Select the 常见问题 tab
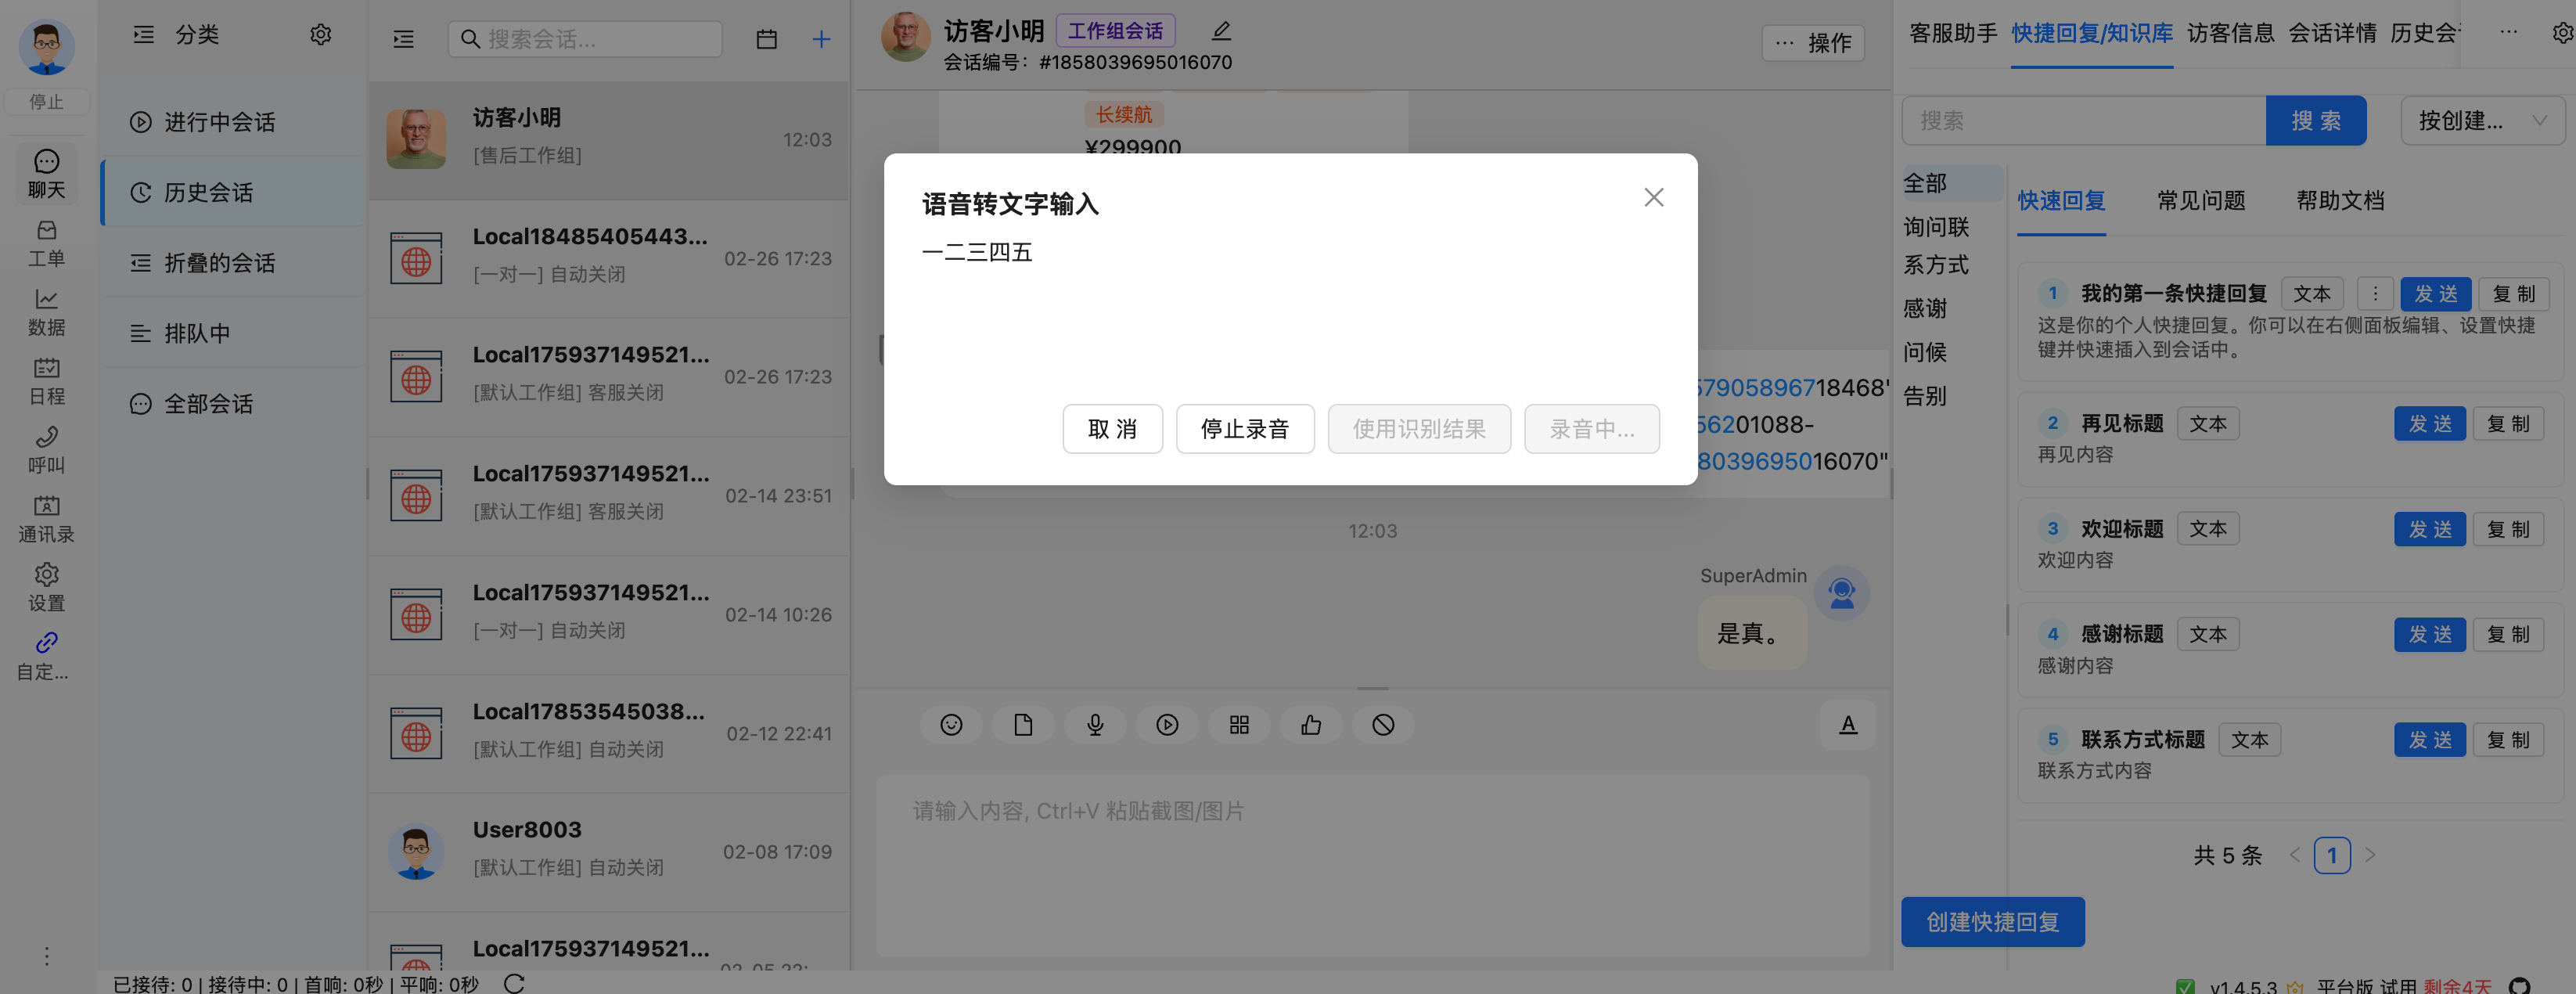The width and height of the screenshot is (2576, 994). pyautogui.click(x=2201, y=201)
